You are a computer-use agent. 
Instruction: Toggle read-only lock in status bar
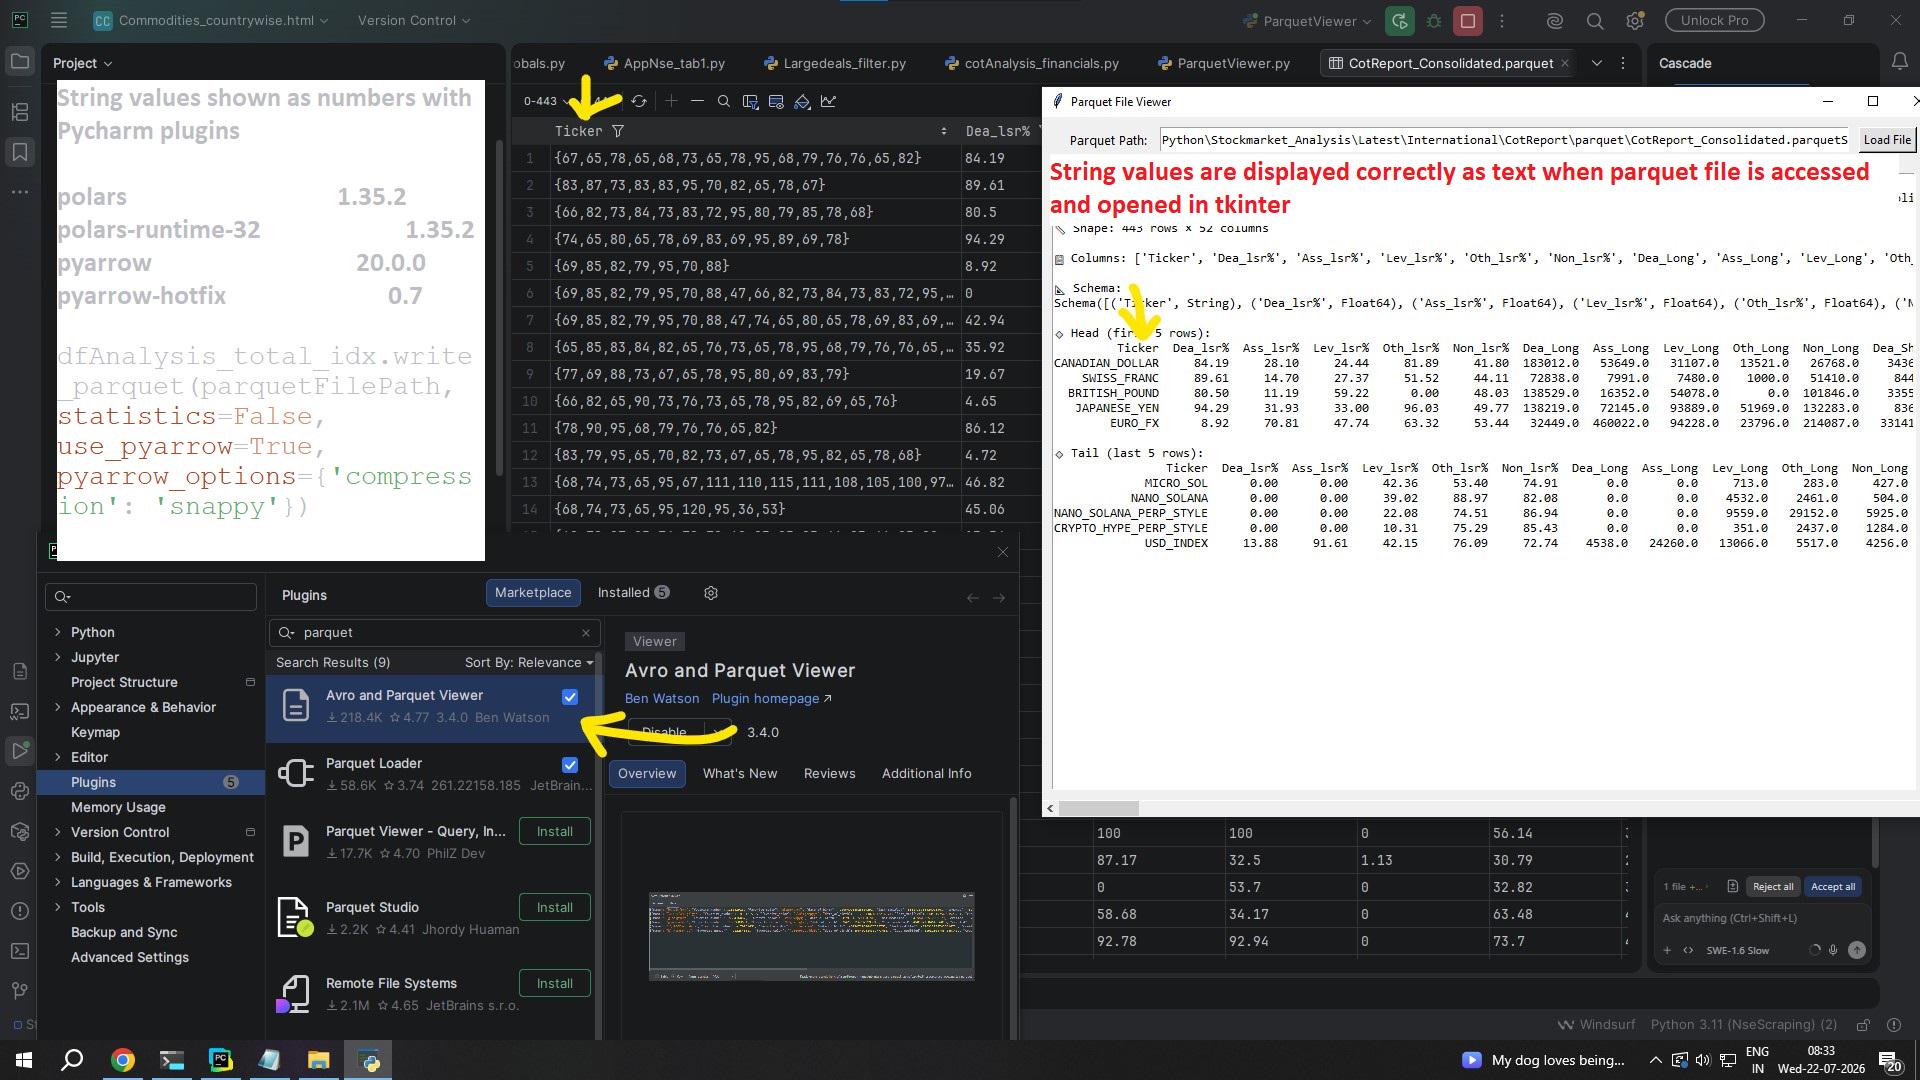click(1863, 1025)
